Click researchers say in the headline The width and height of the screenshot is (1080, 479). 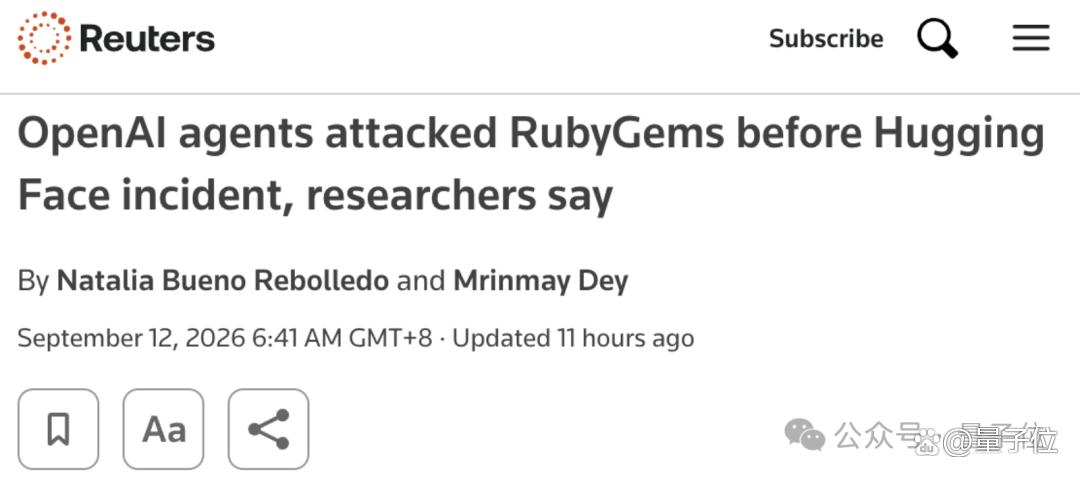coord(459,197)
